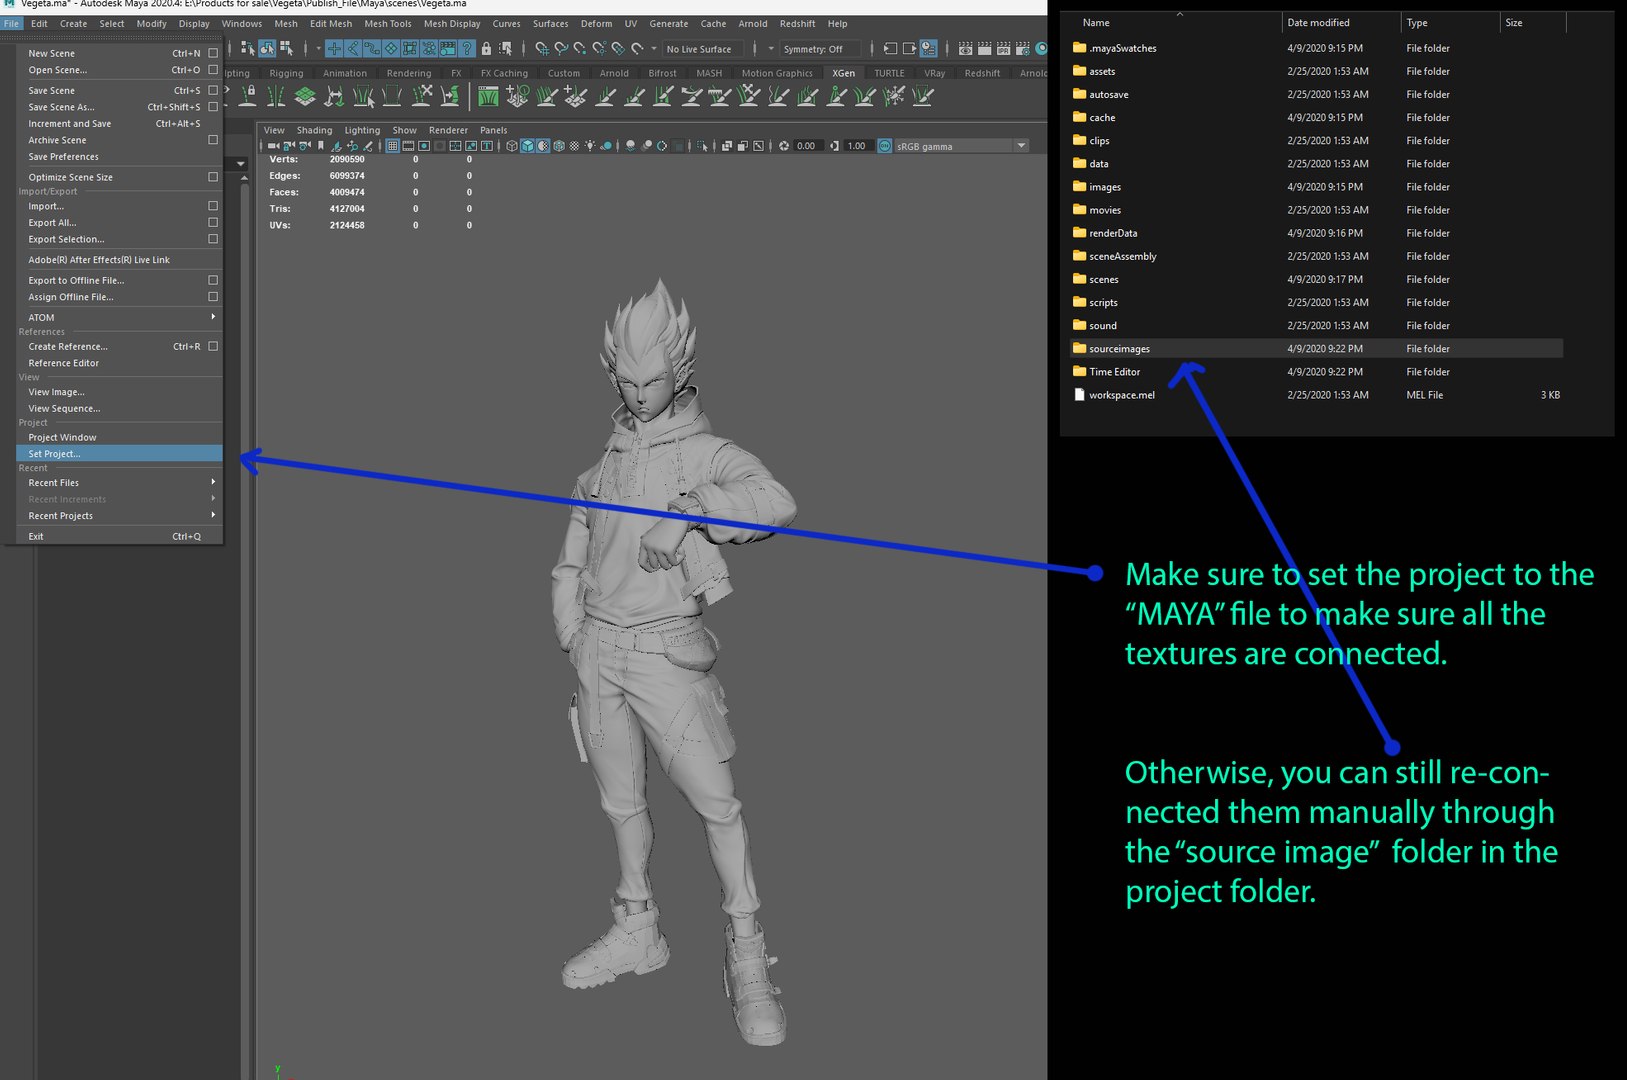Select the select-by-object-type mode icon

coord(267,48)
